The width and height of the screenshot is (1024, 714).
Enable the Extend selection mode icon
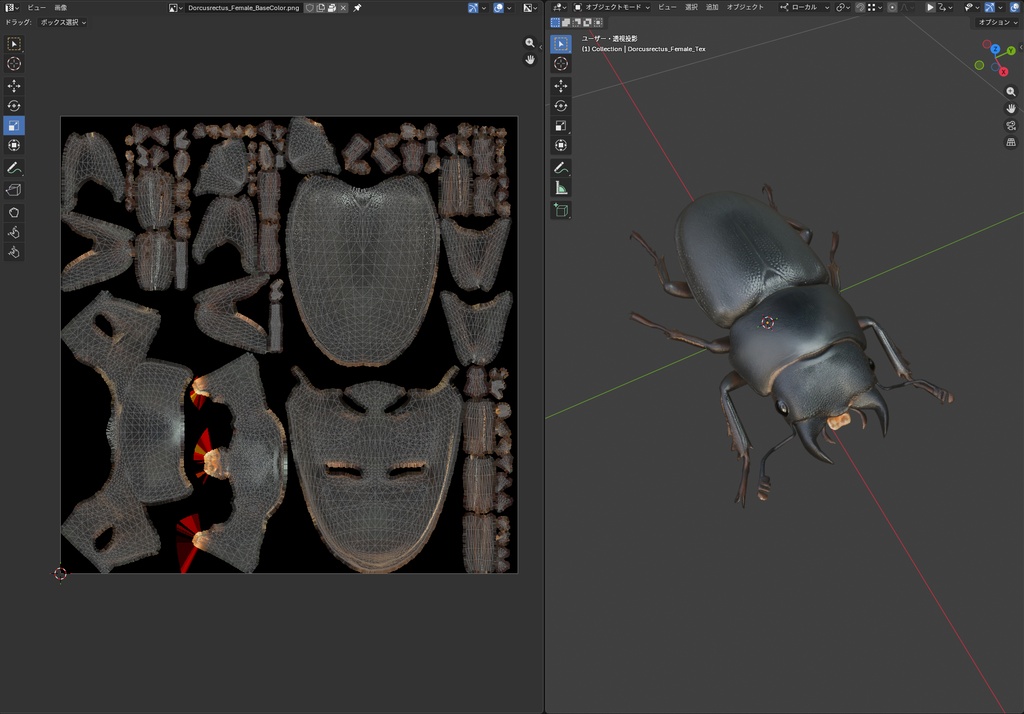tap(566, 22)
